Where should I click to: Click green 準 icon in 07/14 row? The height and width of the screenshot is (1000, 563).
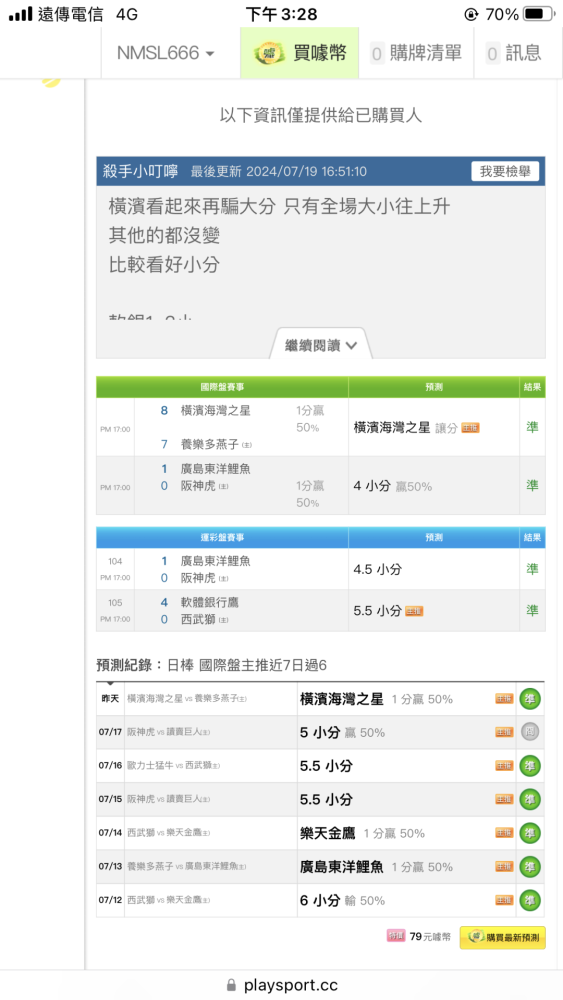529,833
